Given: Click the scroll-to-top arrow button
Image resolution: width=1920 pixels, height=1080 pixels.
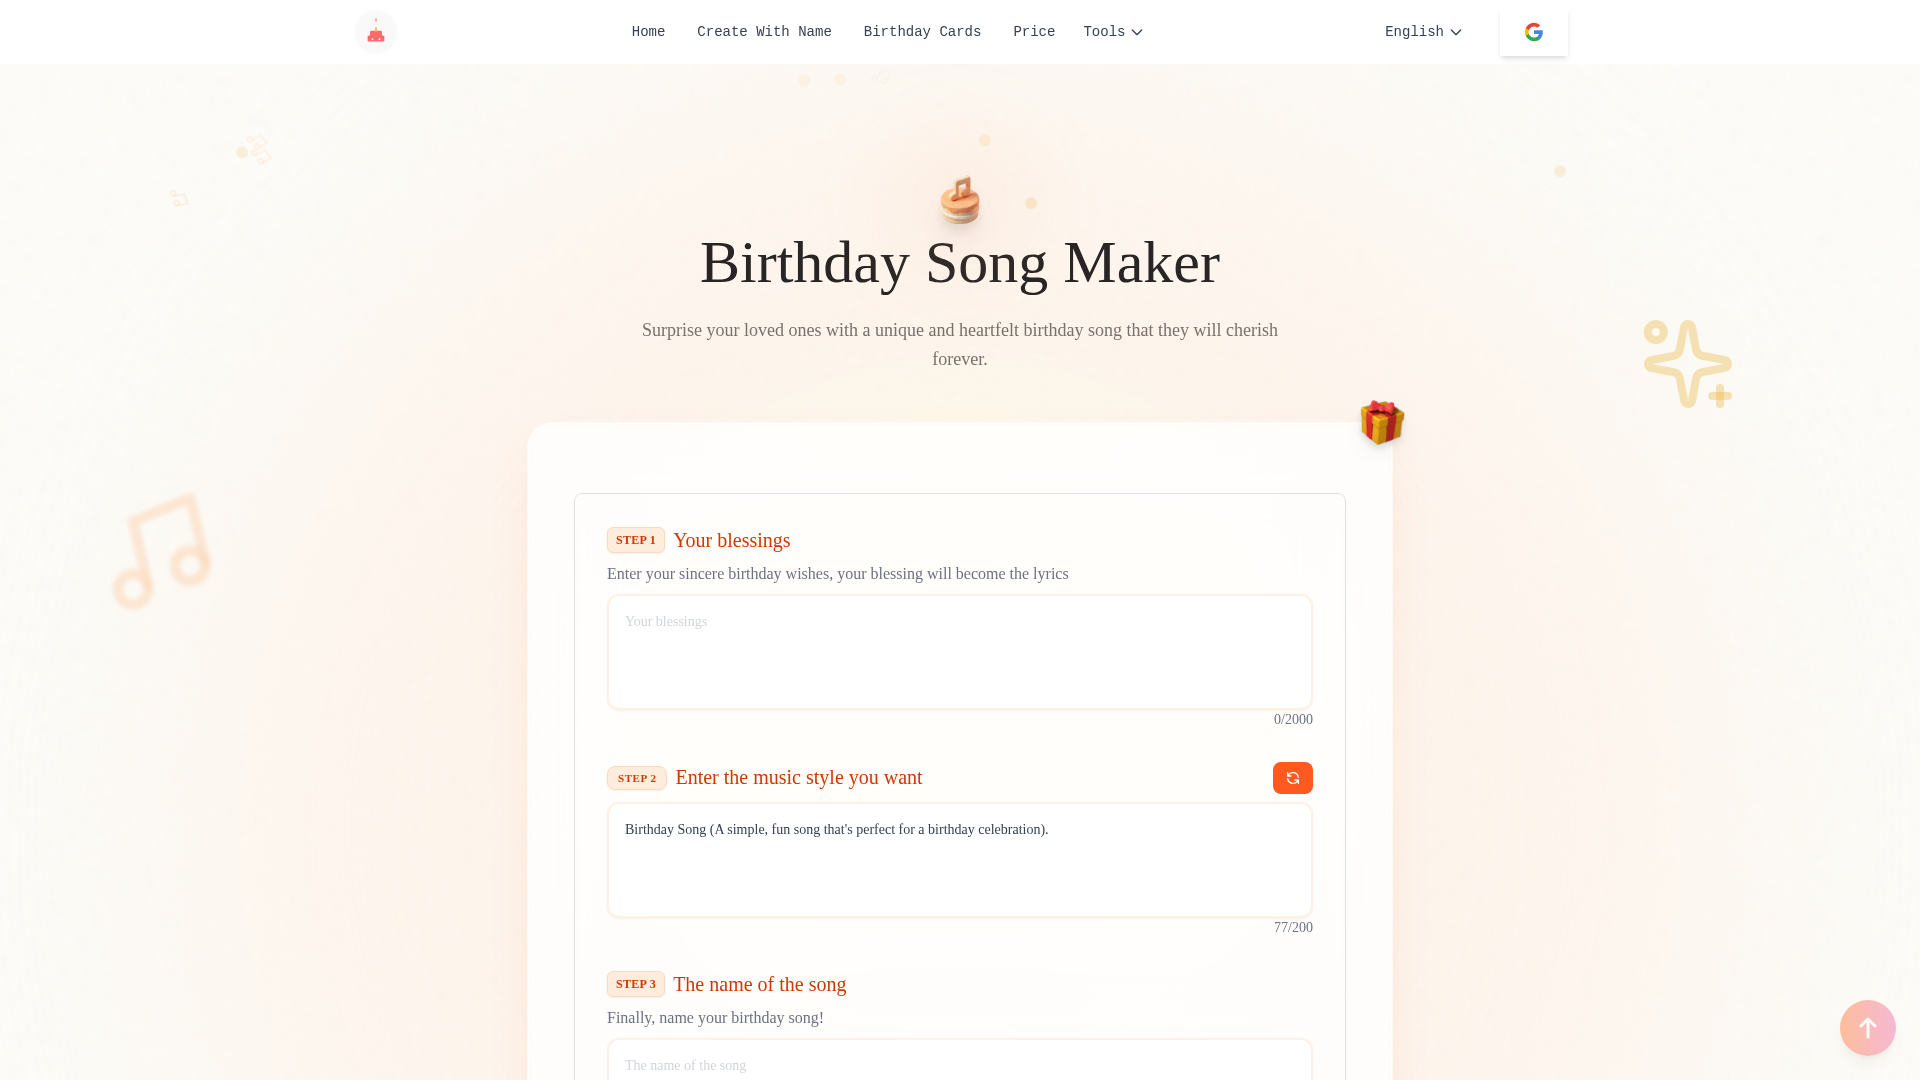Looking at the screenshot, I should coord(1867,1028).
